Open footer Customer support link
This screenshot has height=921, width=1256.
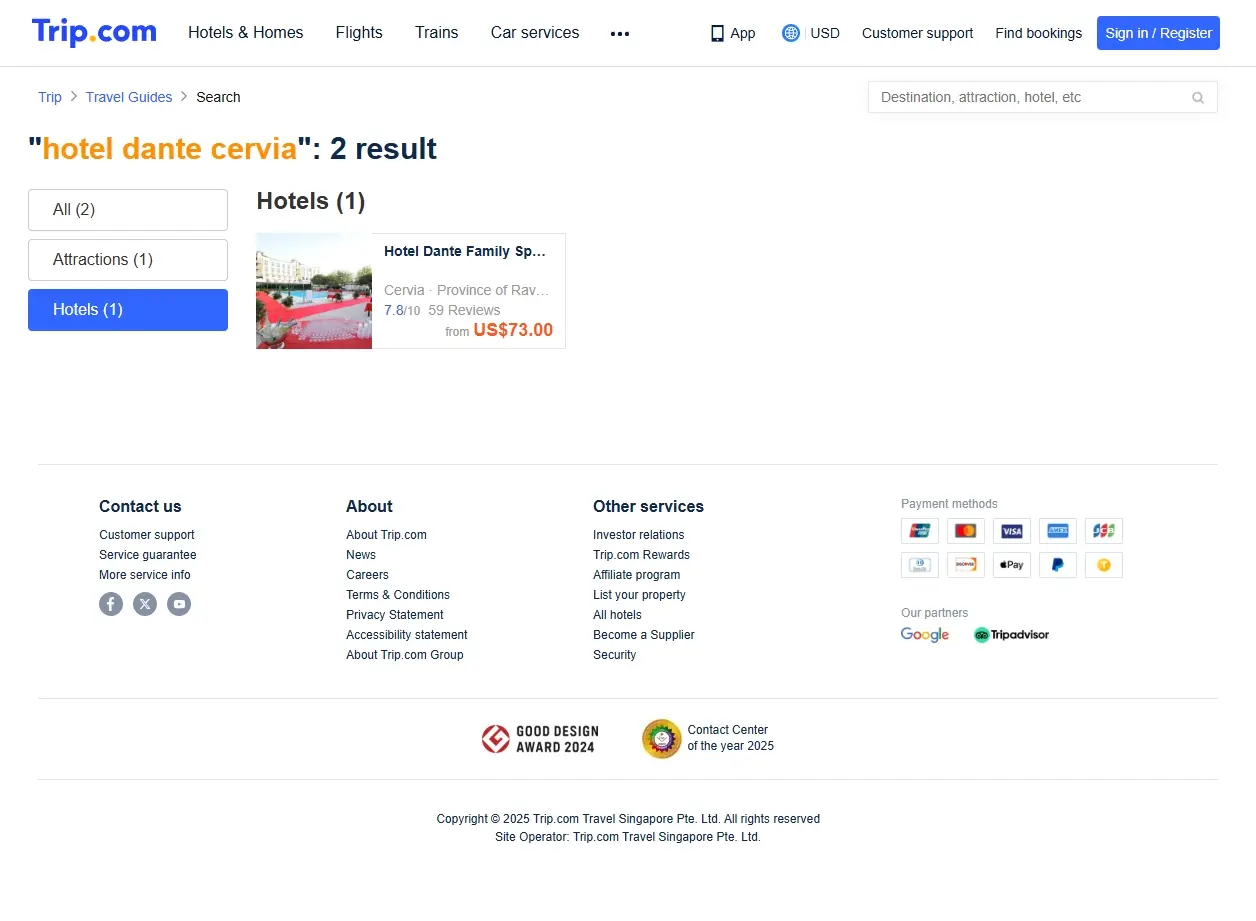147,535
